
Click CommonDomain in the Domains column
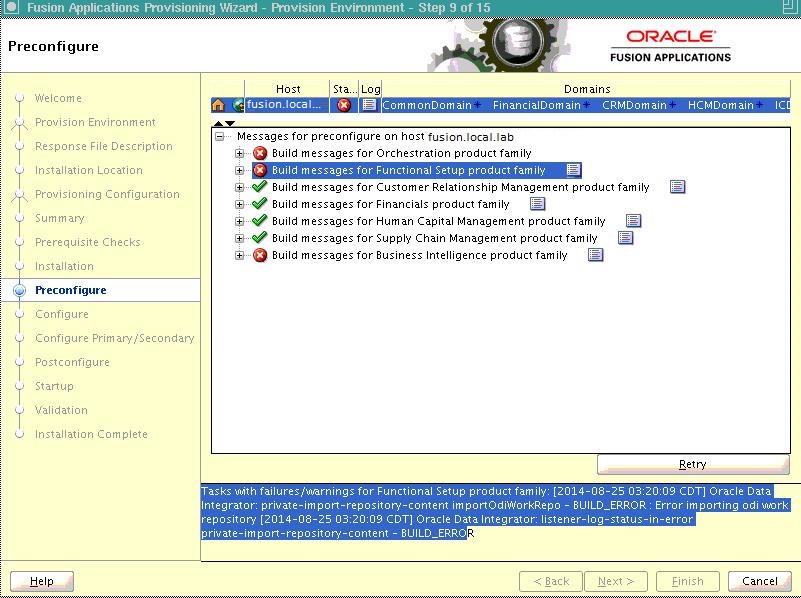pos(427,105)
